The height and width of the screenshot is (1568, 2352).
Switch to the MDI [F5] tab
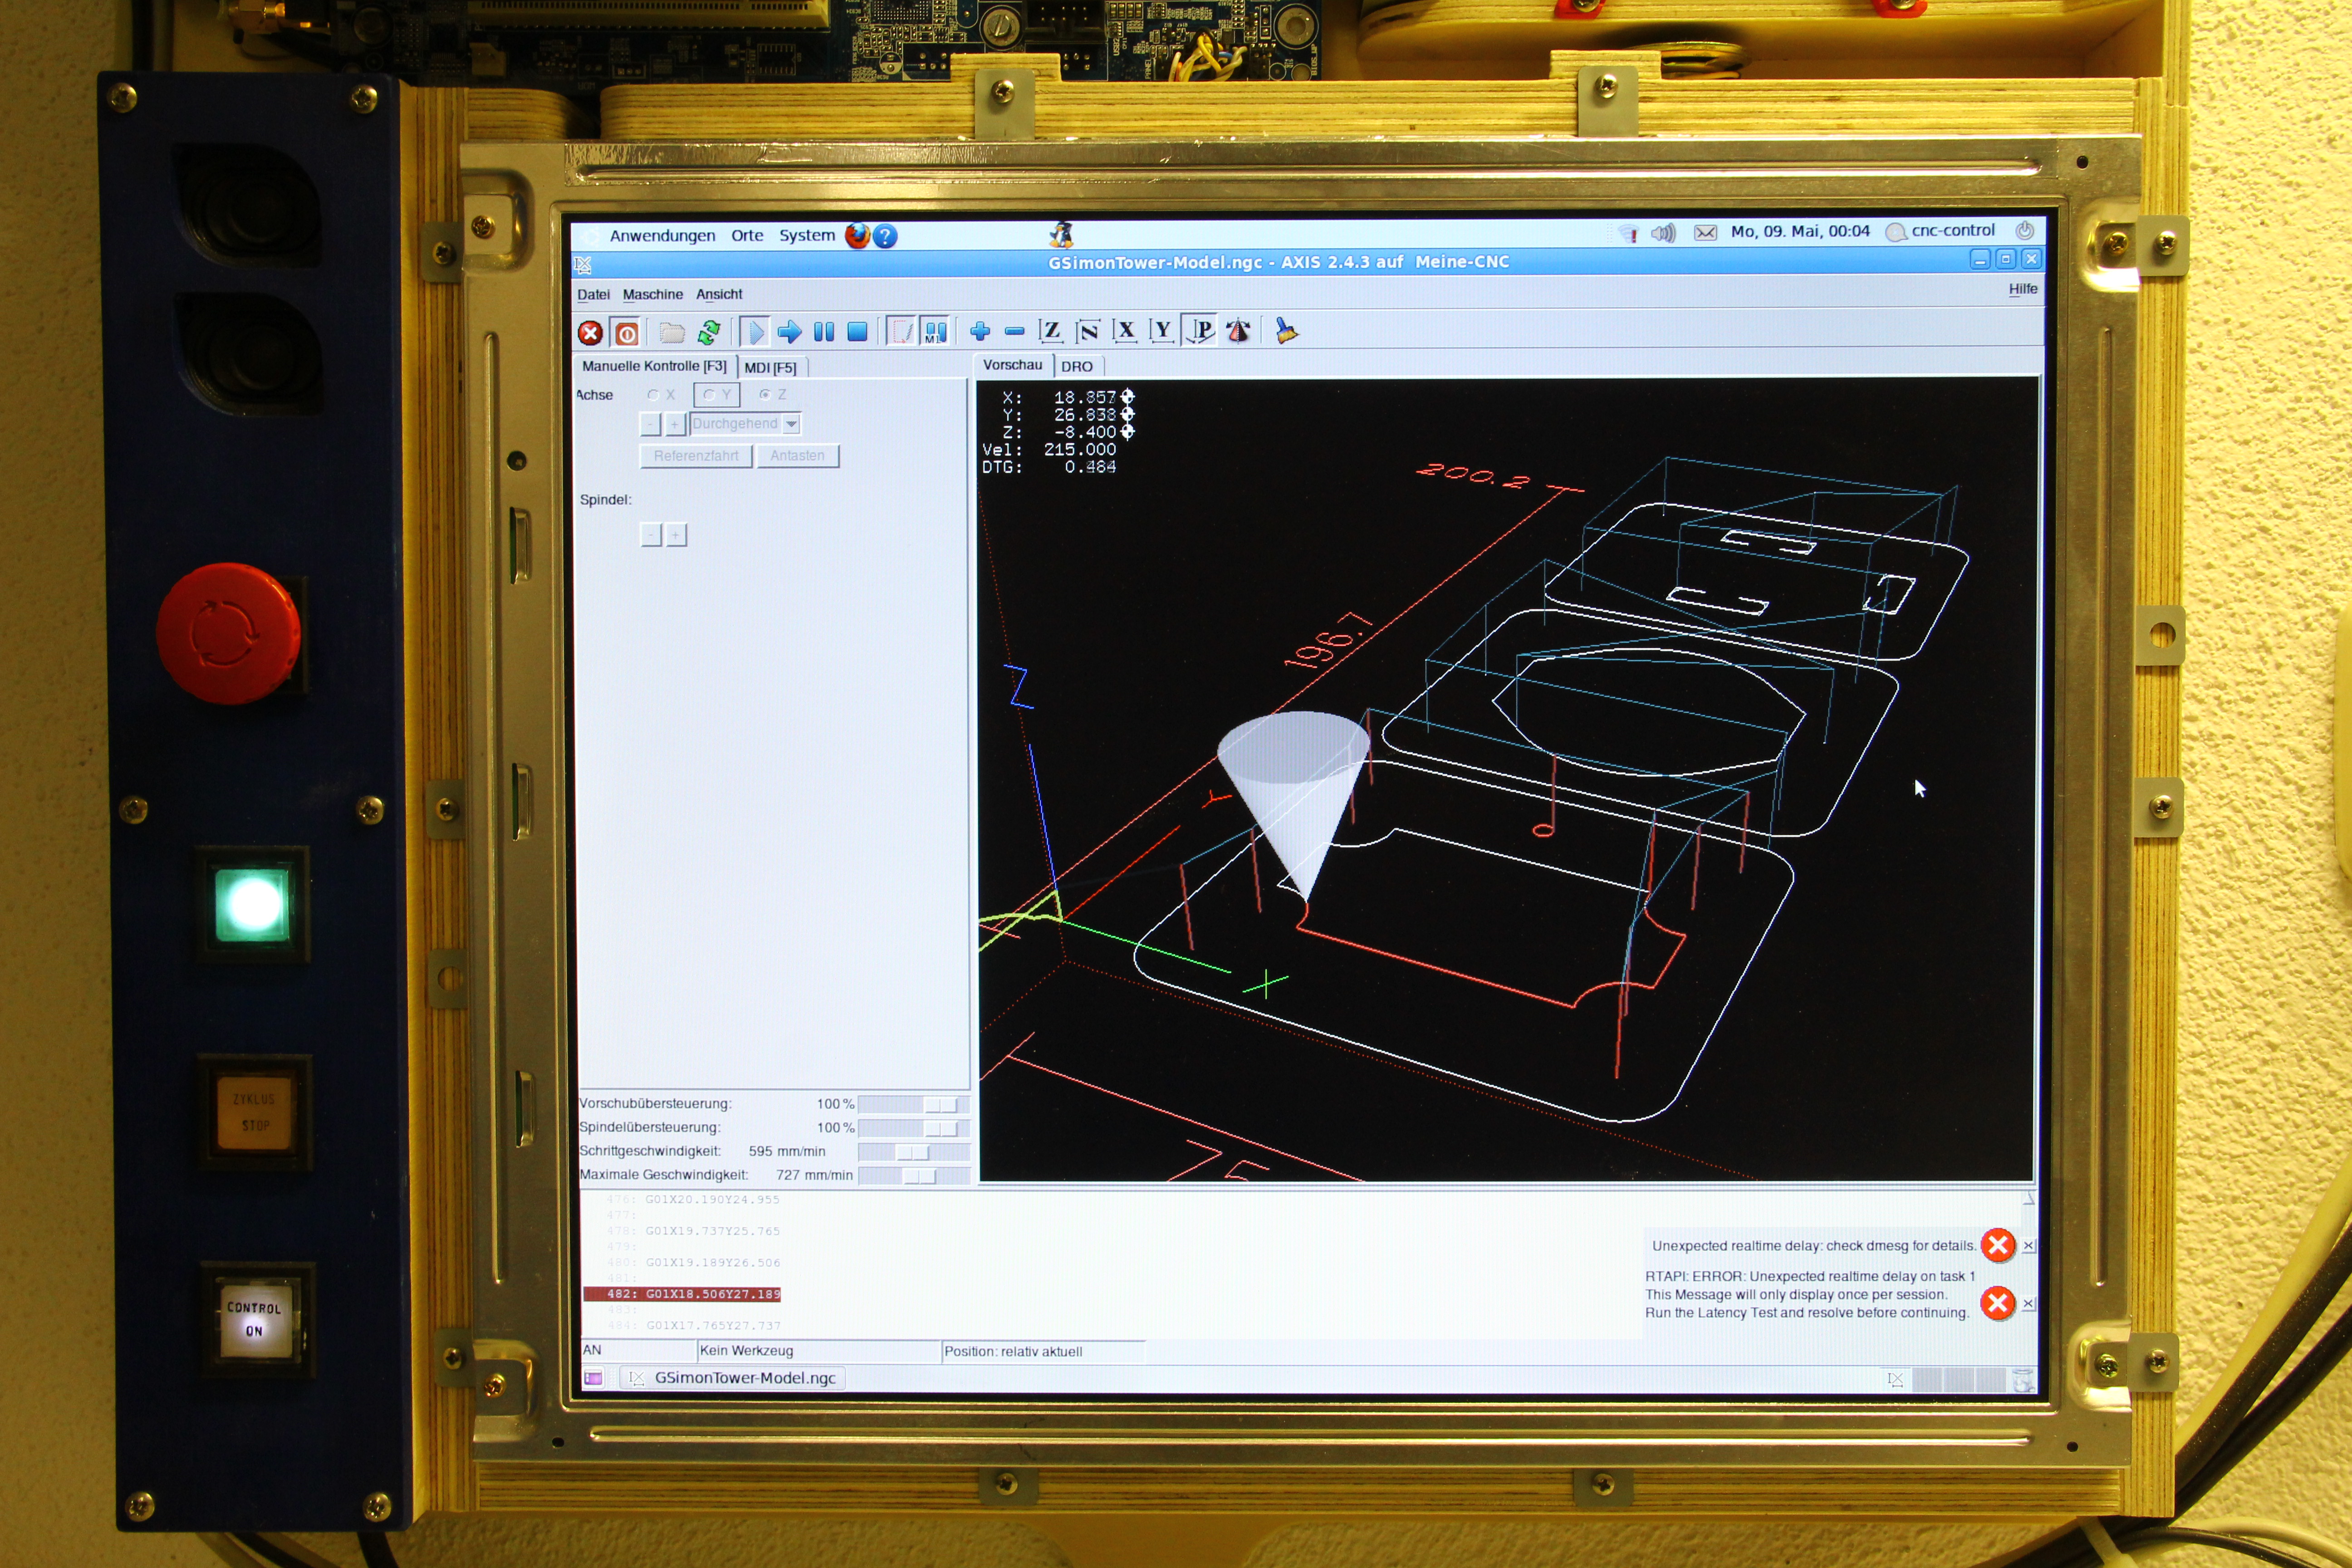[770, 367]
